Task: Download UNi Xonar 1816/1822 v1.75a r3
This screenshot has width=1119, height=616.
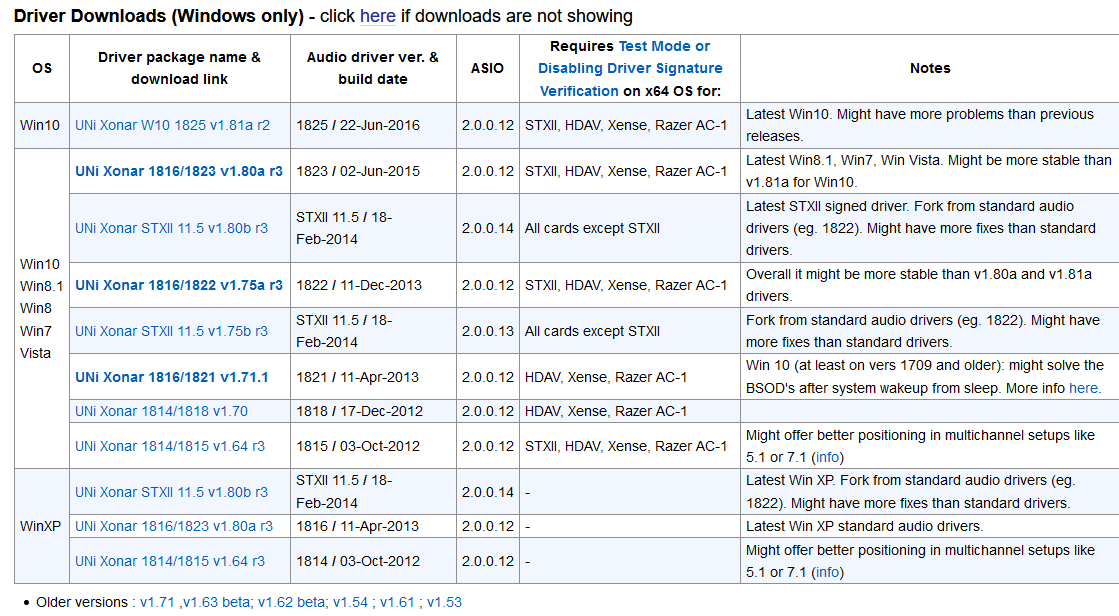Action: click(178, 285)
